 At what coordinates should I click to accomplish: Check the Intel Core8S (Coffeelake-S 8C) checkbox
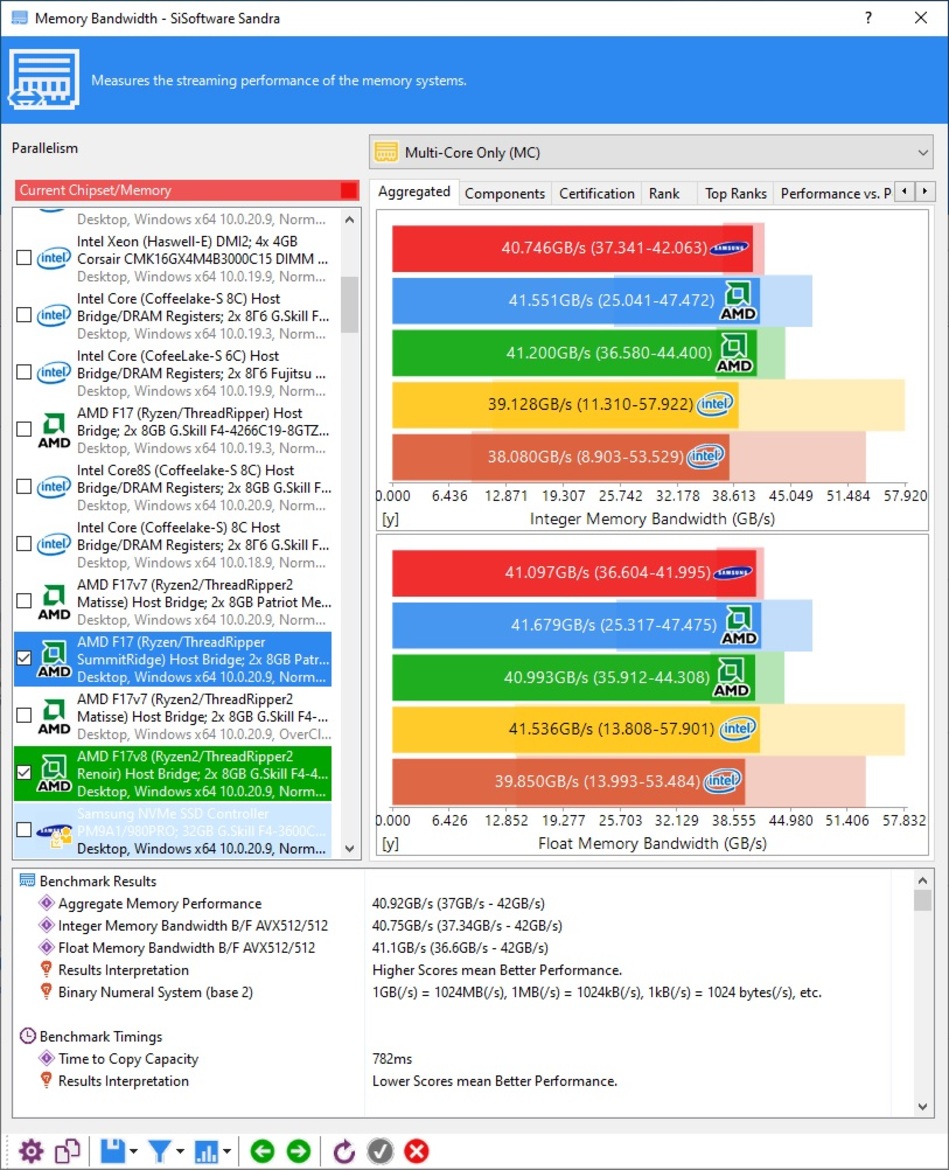pyautogui.click(x=24, y=487)
